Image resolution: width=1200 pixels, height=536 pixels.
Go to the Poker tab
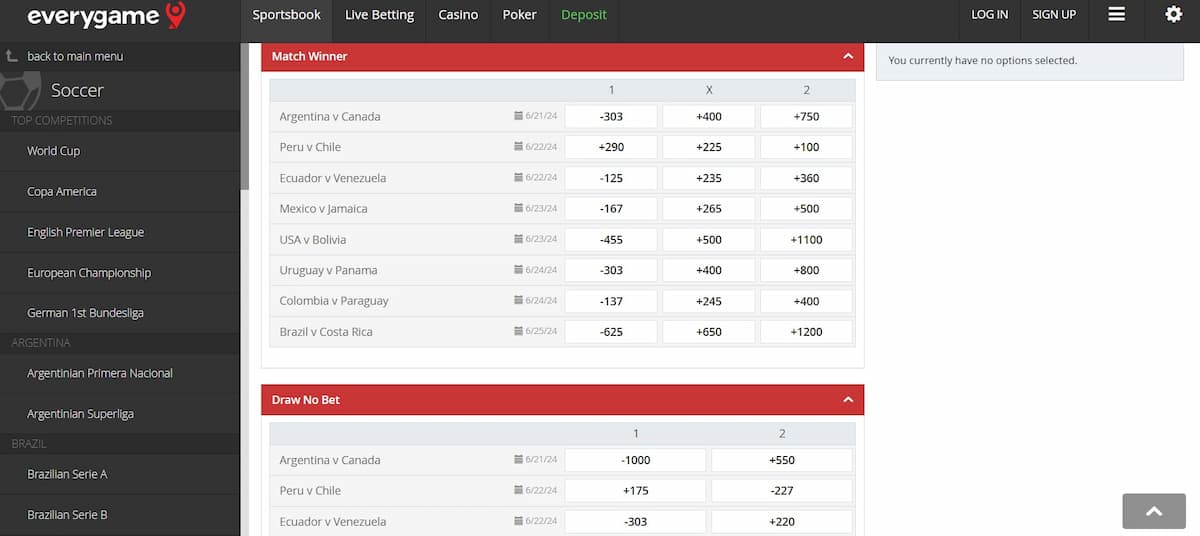520,15
